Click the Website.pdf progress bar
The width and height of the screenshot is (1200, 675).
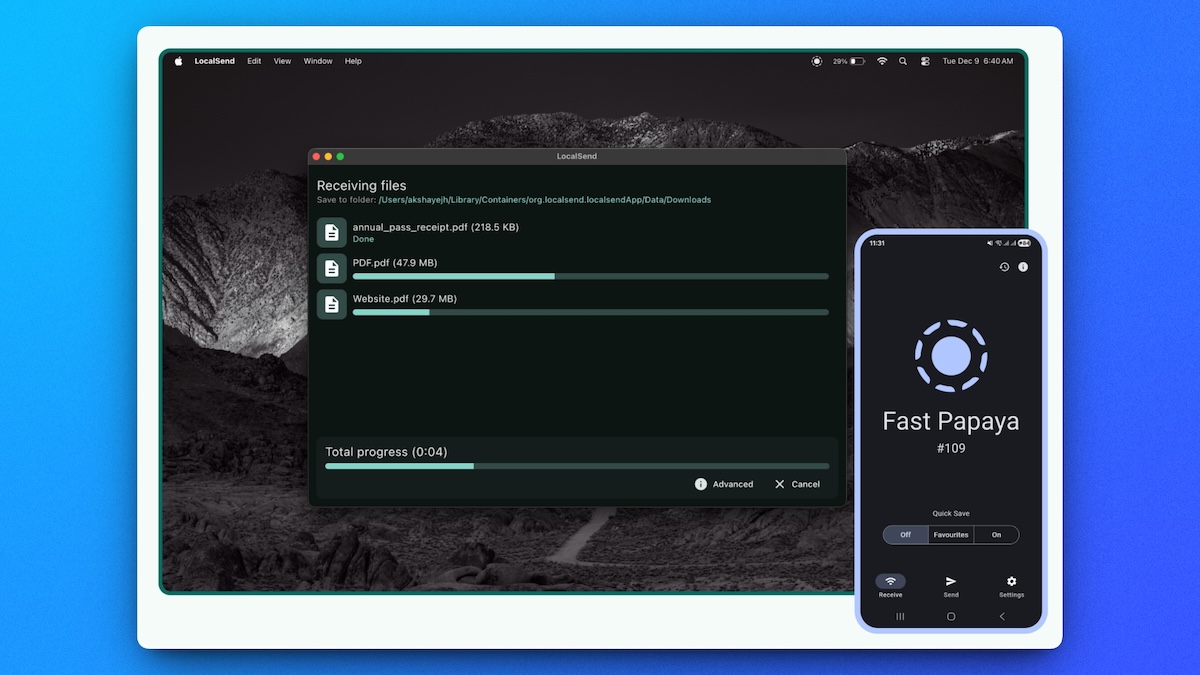point(591,312)
